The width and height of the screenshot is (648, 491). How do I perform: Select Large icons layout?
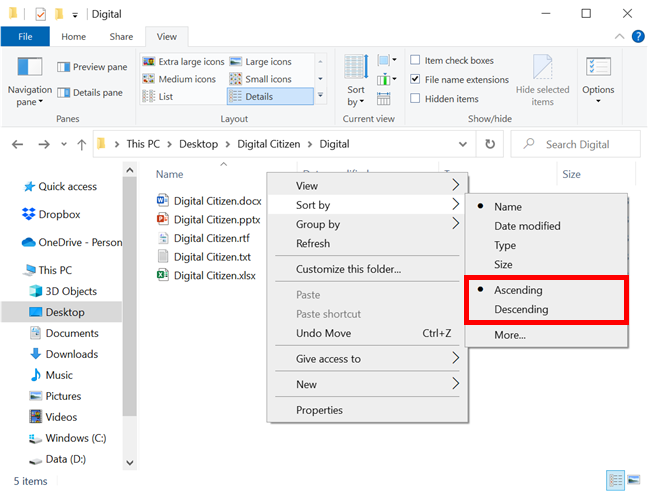[261, 62]
